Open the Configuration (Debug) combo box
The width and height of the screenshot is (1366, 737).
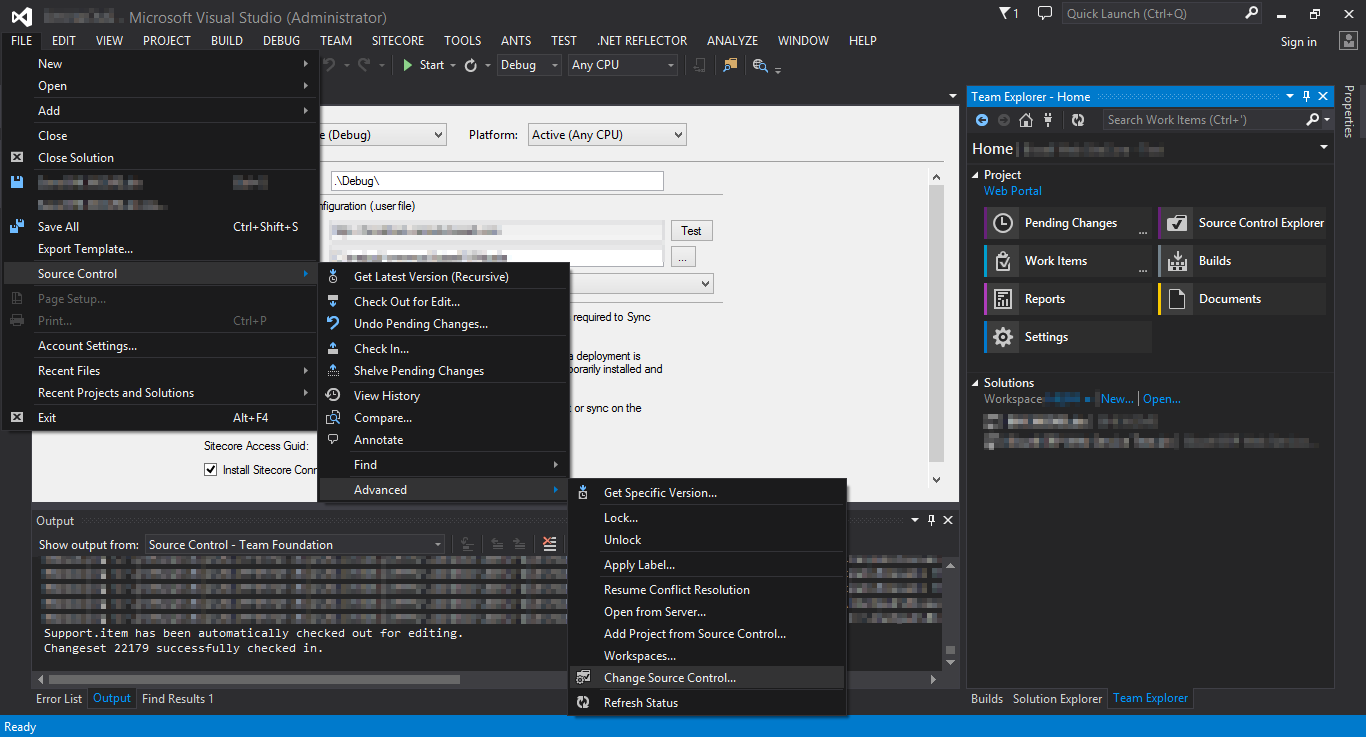point(382,135)
